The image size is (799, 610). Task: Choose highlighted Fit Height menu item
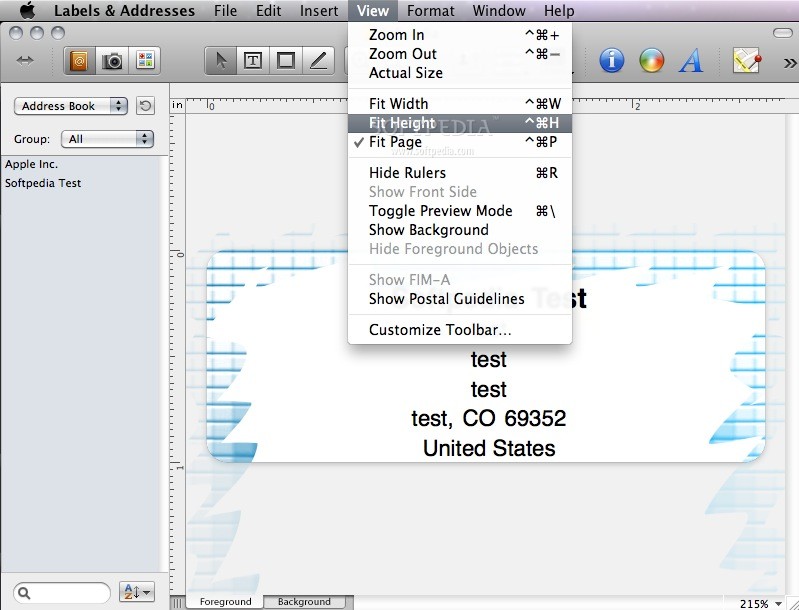[x=460, y=123]
